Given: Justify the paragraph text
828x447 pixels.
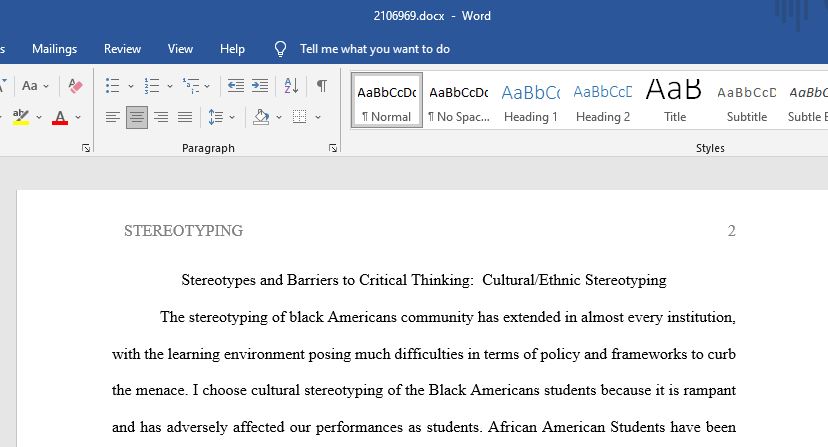Looking at the screenshot, I should point(185,117).
